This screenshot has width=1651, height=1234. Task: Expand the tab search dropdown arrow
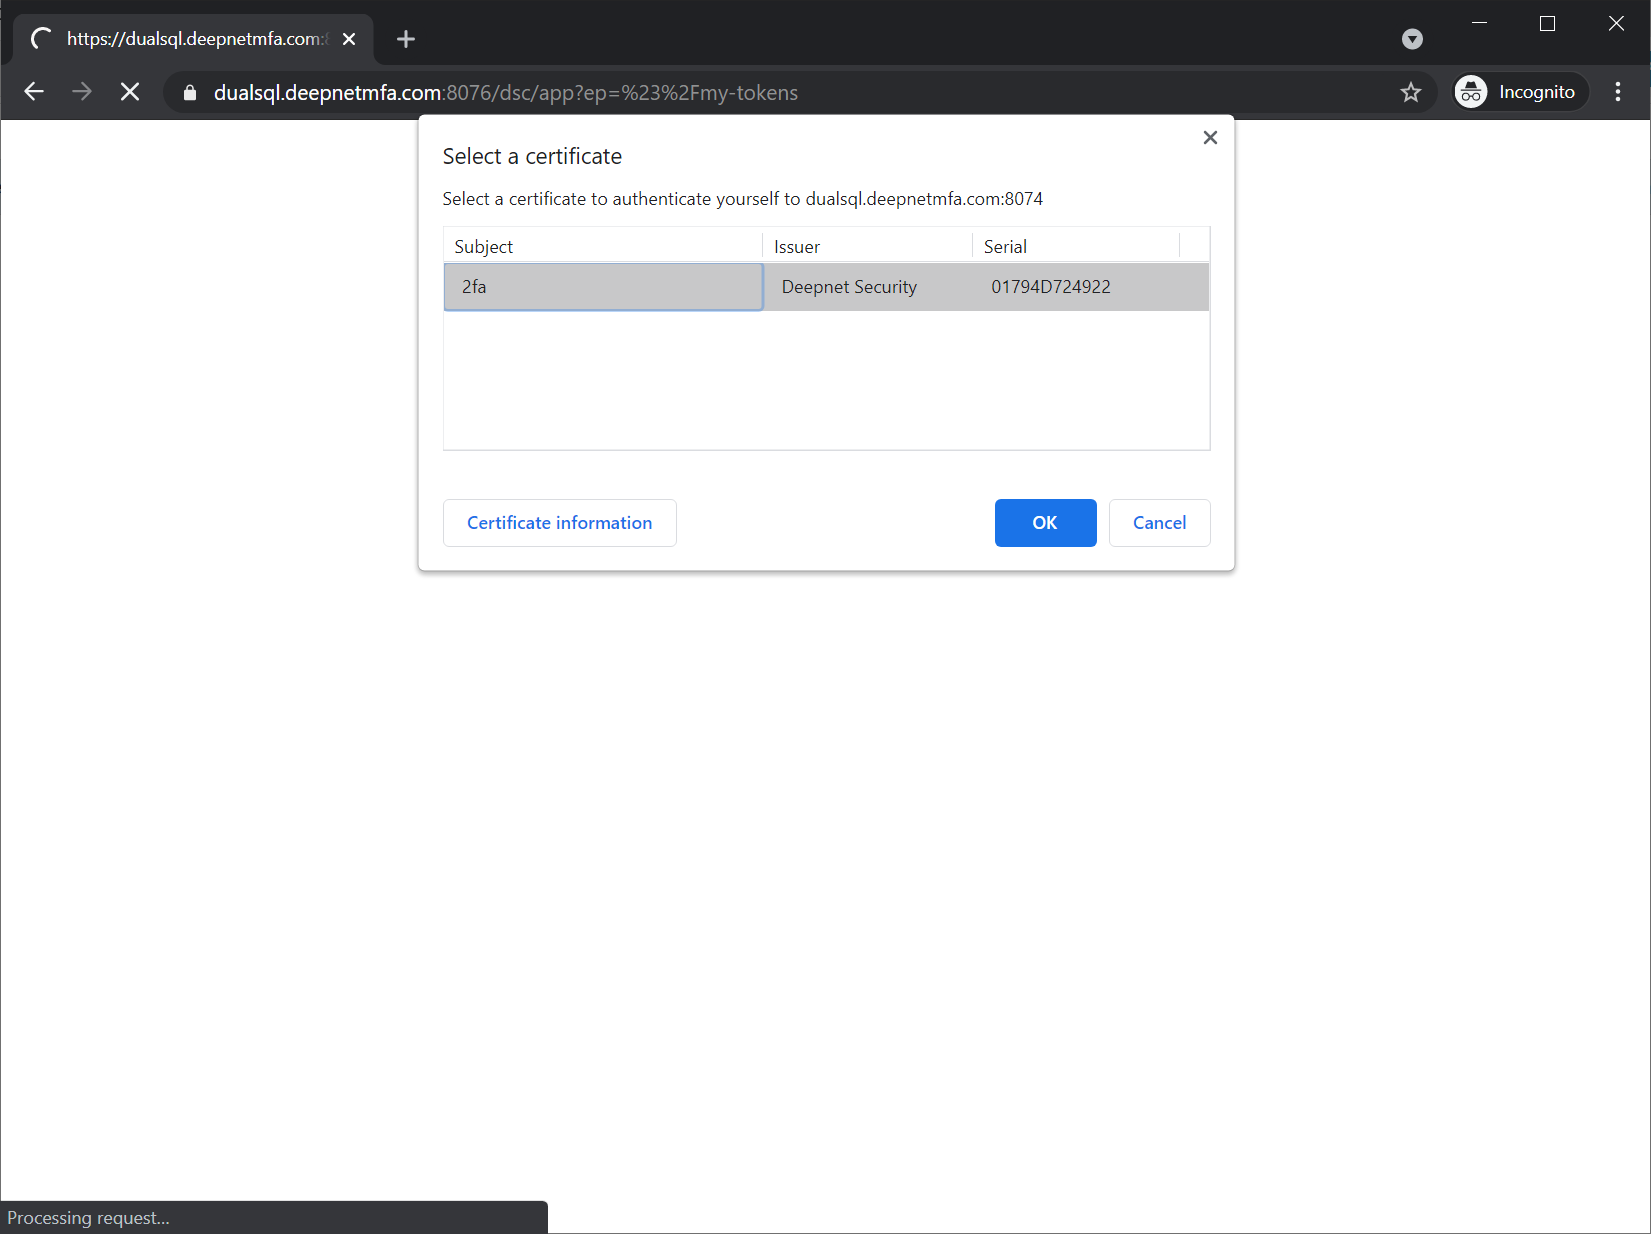click(1412, 39)
